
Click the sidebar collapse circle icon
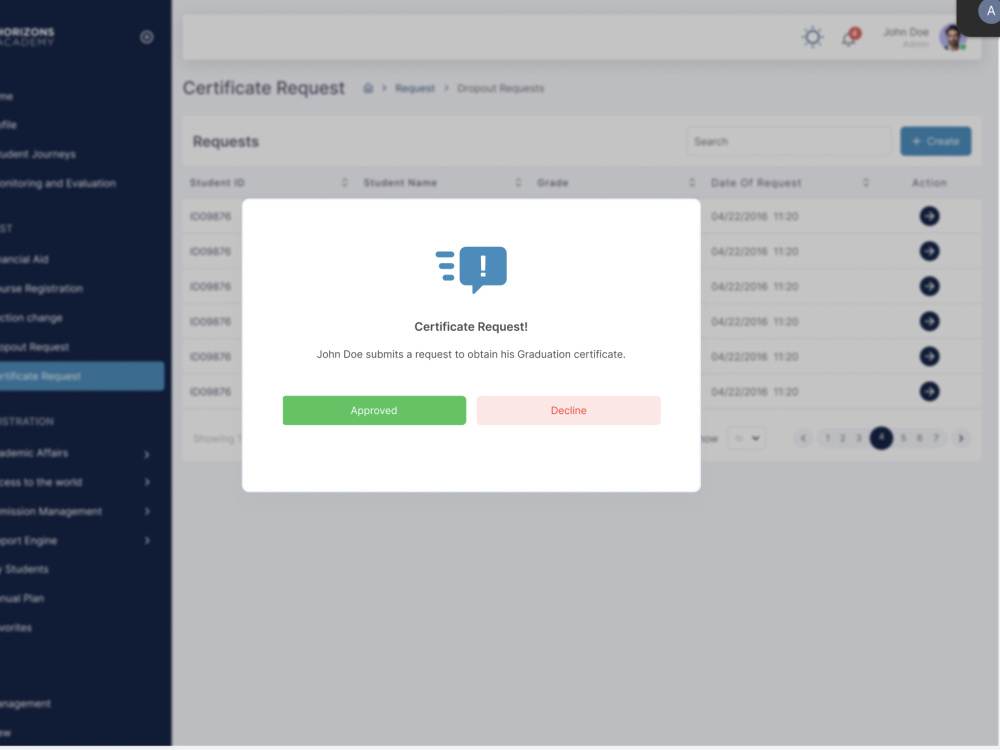tap(147, 37)
